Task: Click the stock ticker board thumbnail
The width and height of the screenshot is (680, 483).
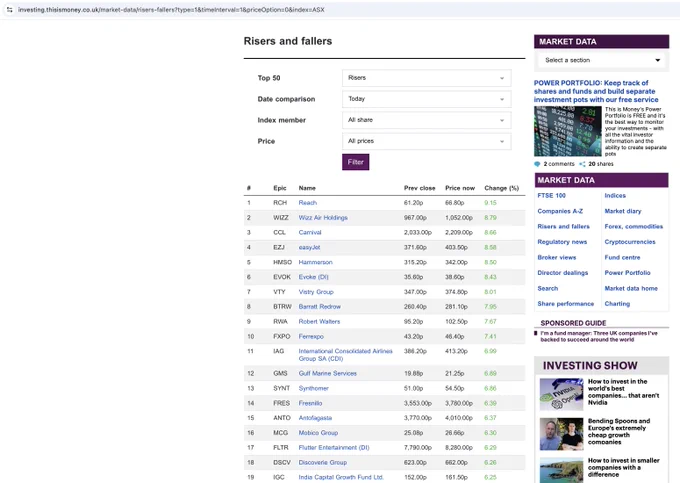Action: click(x=568, y=131)
